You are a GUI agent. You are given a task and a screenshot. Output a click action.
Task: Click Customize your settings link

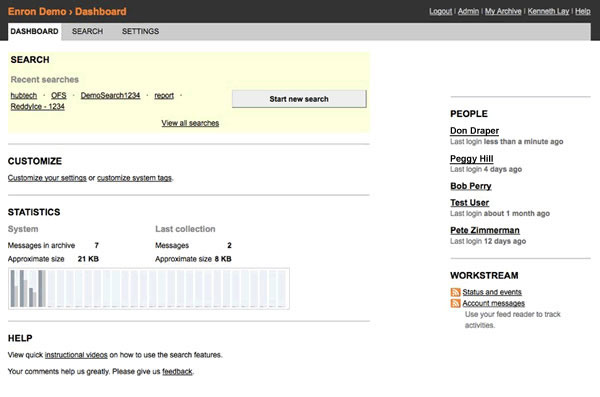[47, 178]
